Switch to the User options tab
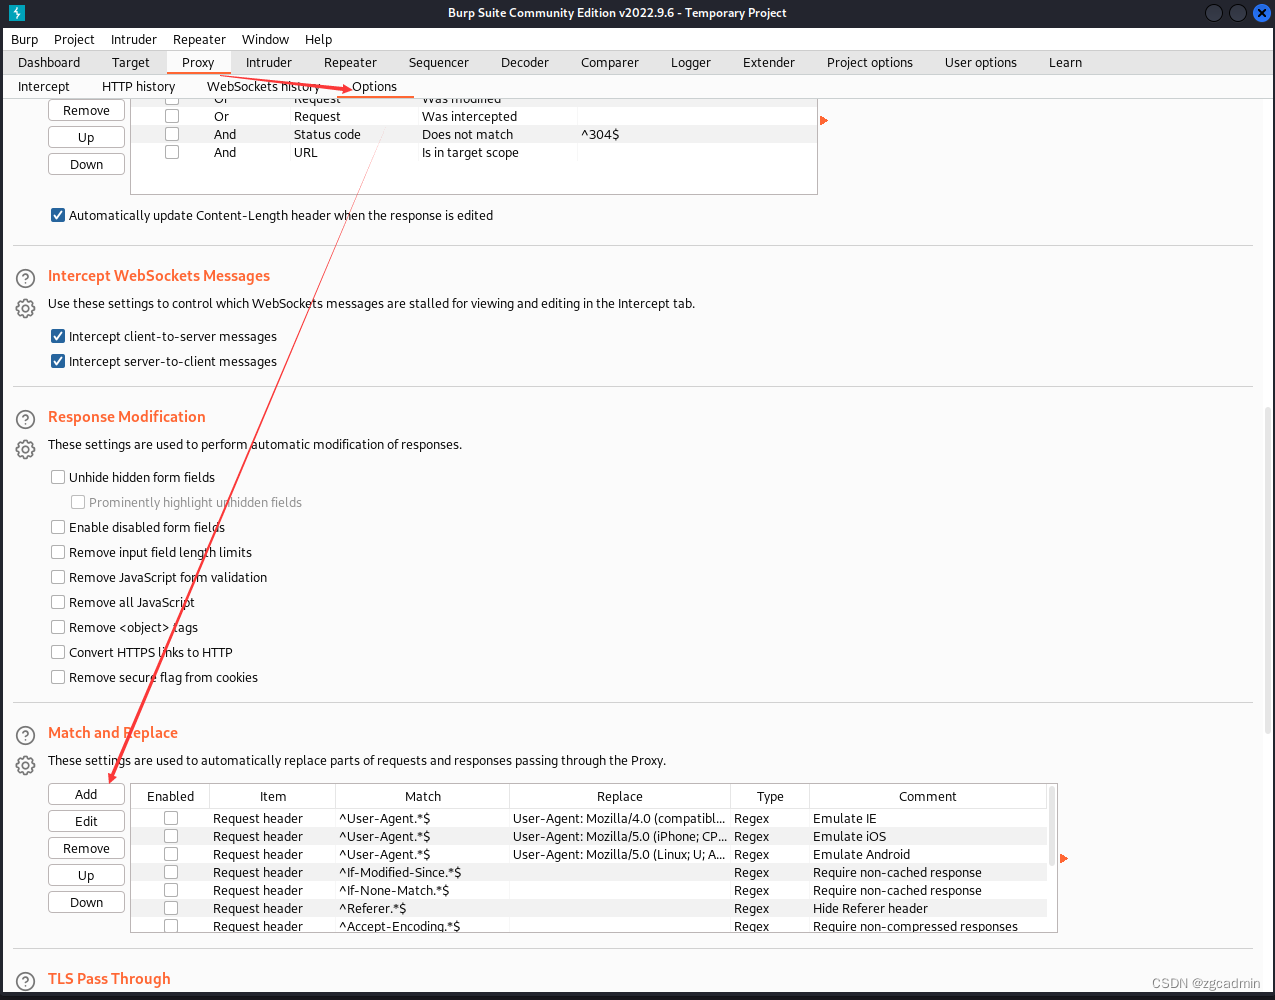The height and width of the screenshot is (1000, 1275). tap(981, 62)
